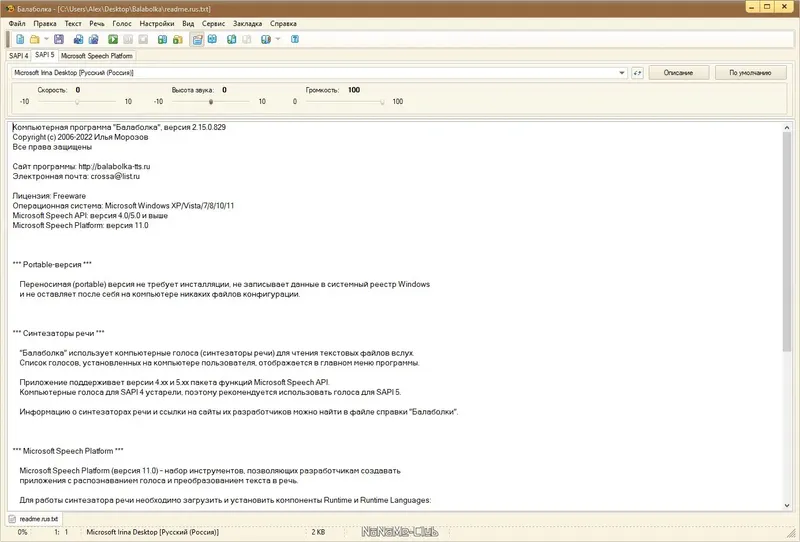
Task: Click the Громкость slider thumb
Action: (x=382, y=102)
